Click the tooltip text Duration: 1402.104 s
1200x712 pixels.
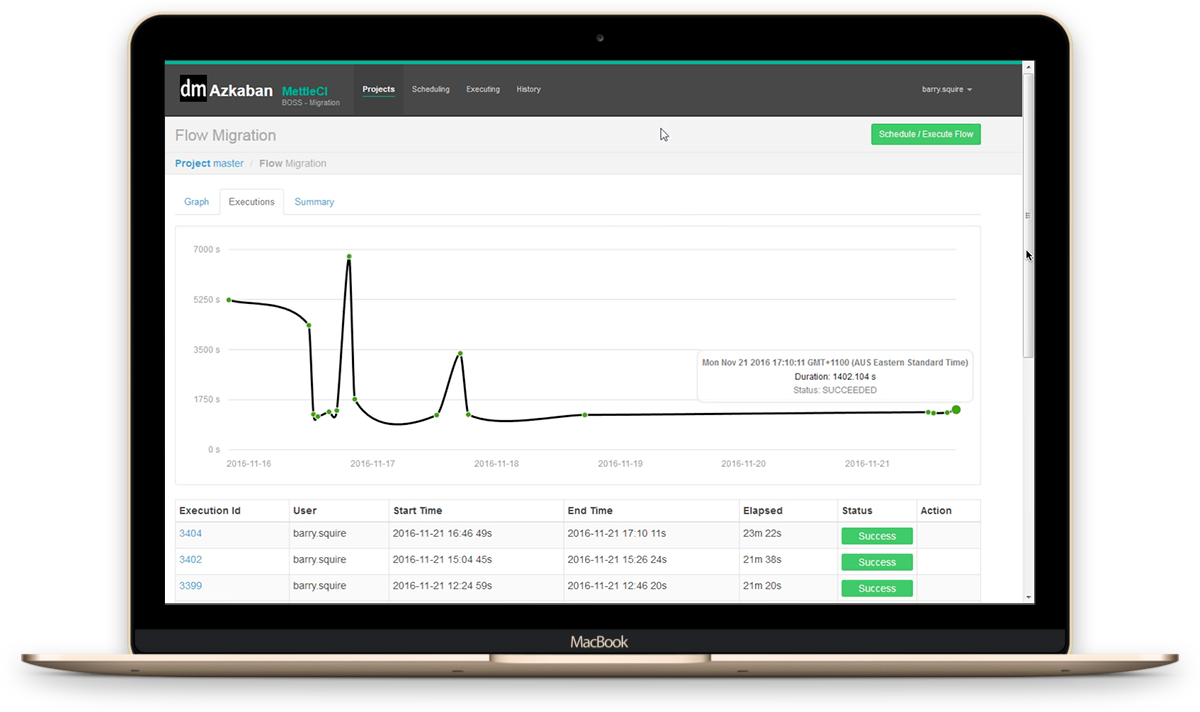[835, 376]
